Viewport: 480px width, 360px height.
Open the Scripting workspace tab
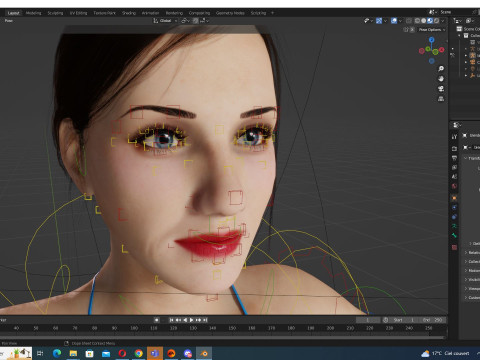coord(258,13)
